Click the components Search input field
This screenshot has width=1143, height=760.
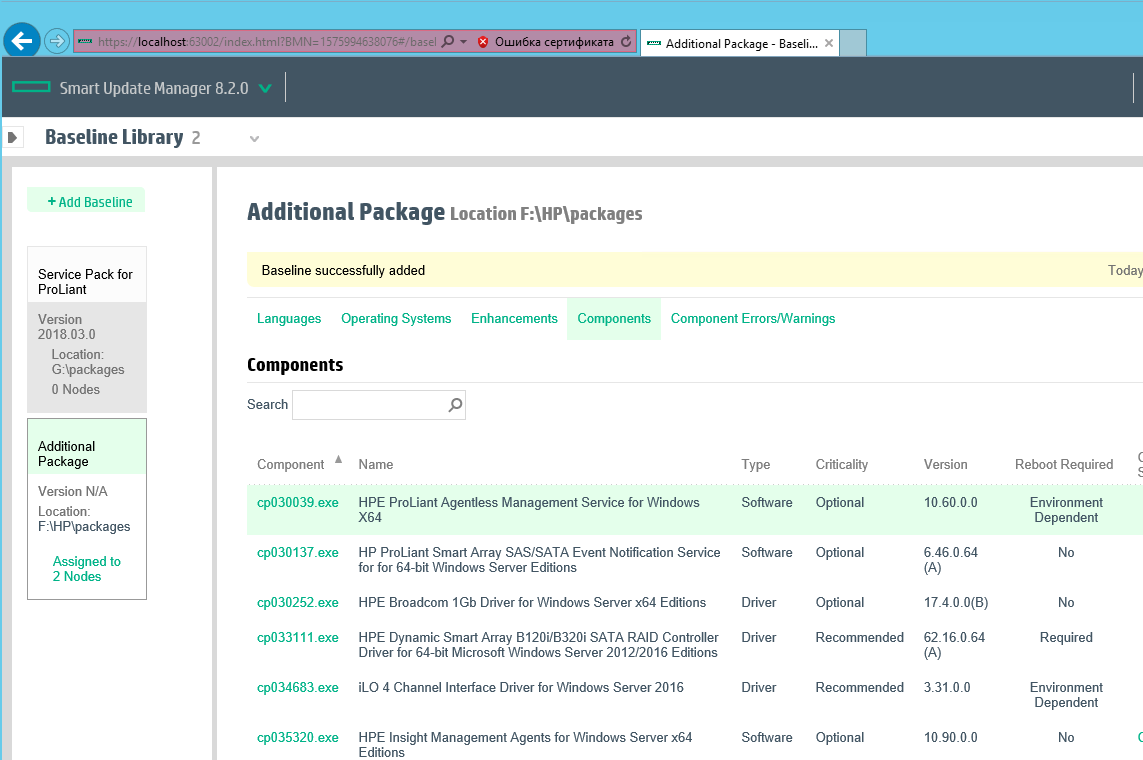(x=368, y=405)
